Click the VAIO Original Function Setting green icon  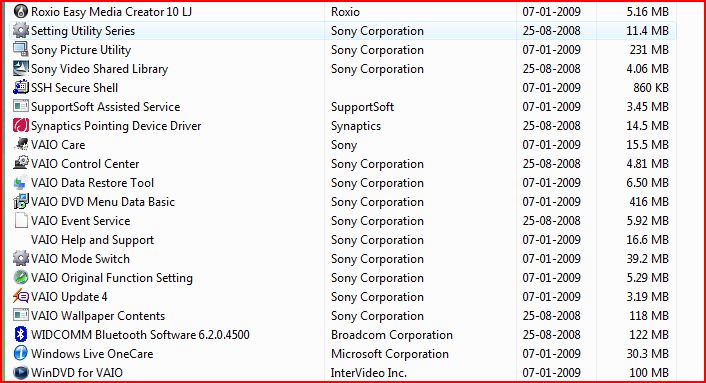[x=21, y=277]
